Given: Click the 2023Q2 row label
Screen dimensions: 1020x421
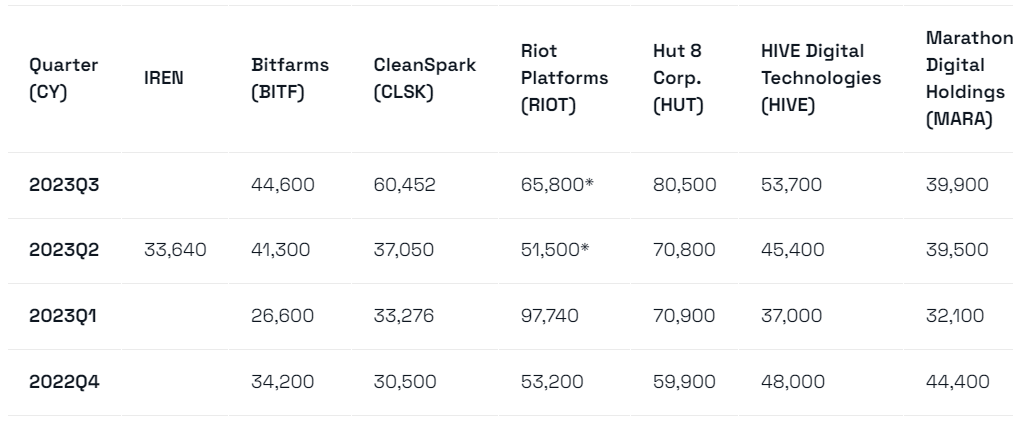Looking at the screenshot, I should click(x=64, y=250).
